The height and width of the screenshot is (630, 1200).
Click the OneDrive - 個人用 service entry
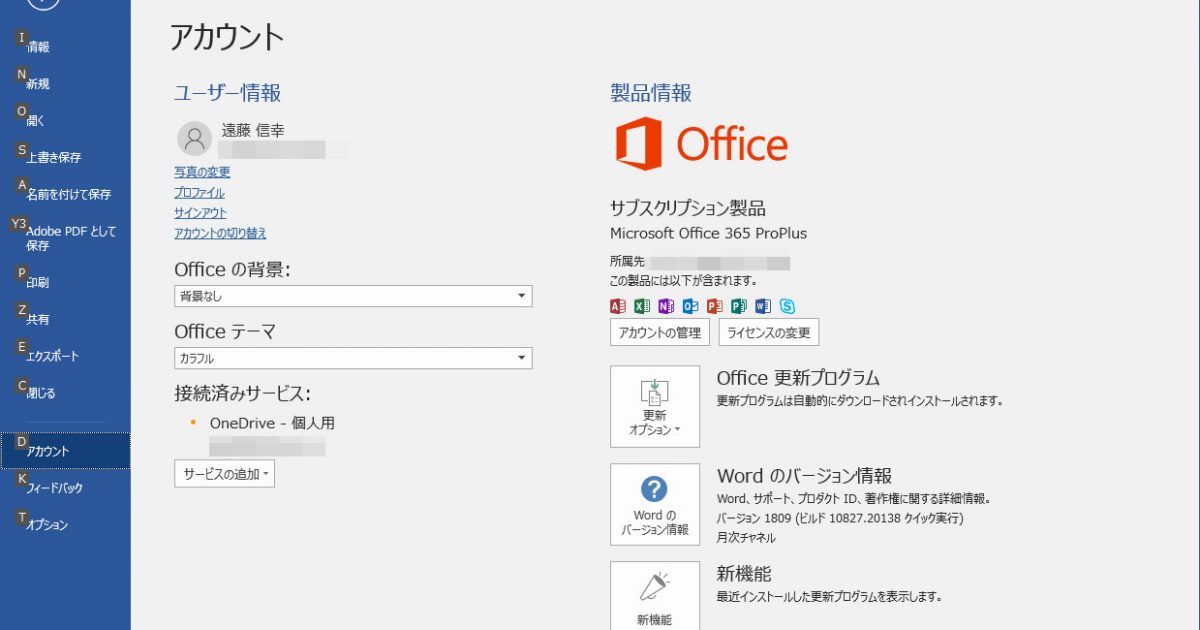click(272, 423)
